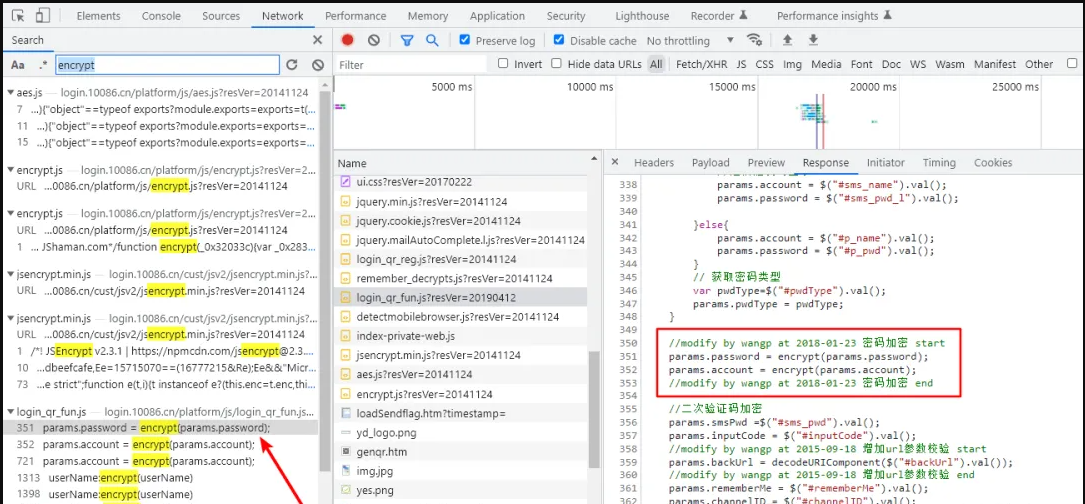
Task: Filter requests by Img type
Action: click(x=792, y=64)
